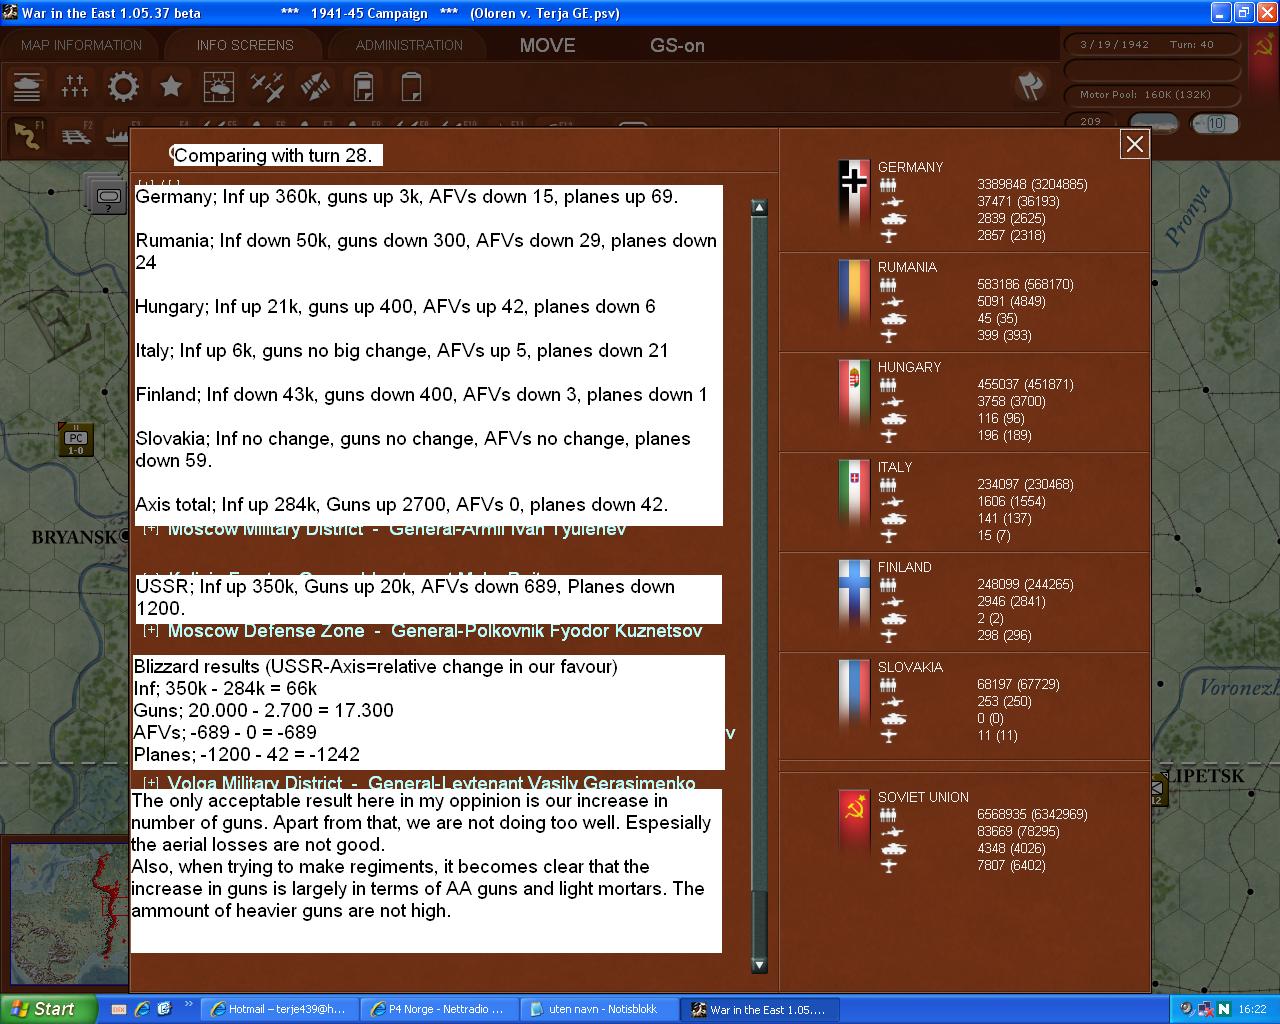
Task: Select the F1 move mode arrow
Action: click(x=27, y=136)
